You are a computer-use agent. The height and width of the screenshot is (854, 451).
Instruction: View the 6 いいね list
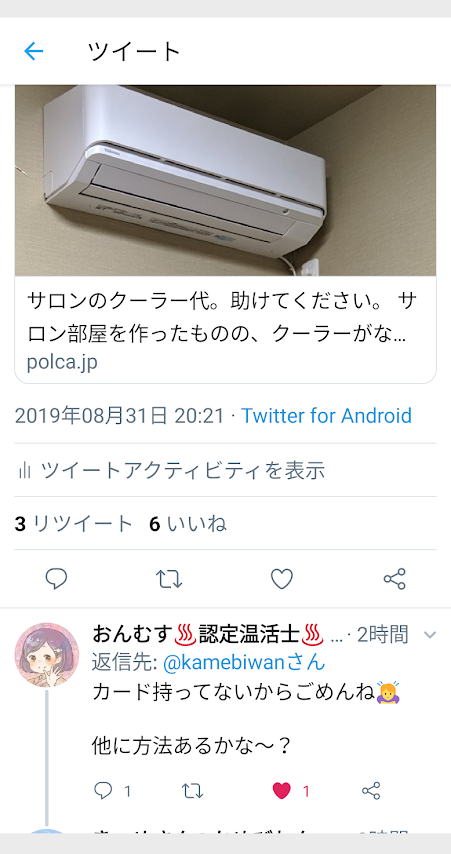pyautogui.click(x=188, y=524)
